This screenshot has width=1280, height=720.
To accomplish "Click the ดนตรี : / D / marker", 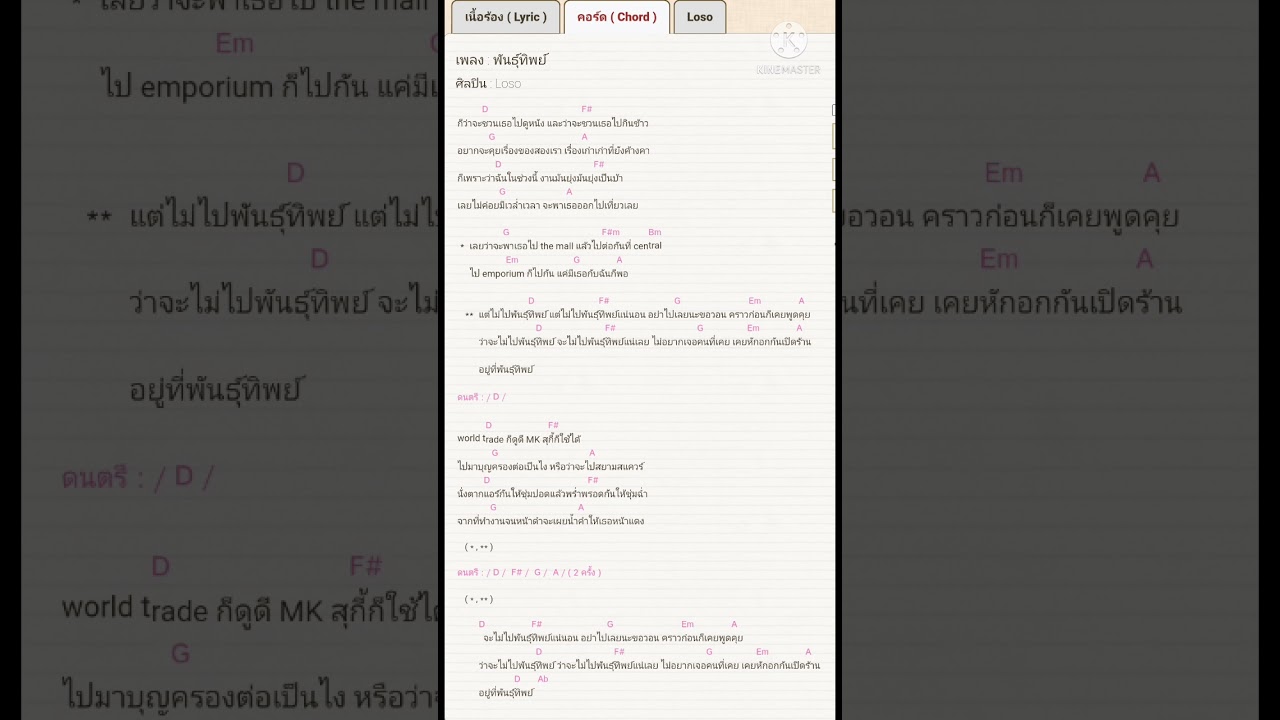I will (x=482, y=397).
